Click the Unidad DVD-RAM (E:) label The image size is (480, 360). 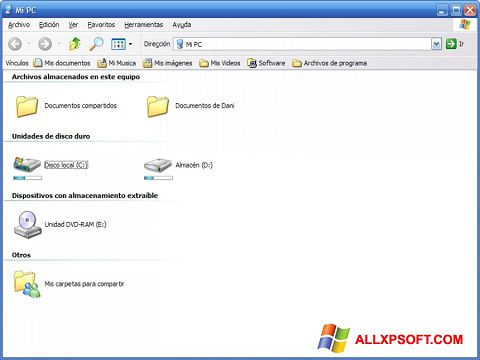click(75, 224)
